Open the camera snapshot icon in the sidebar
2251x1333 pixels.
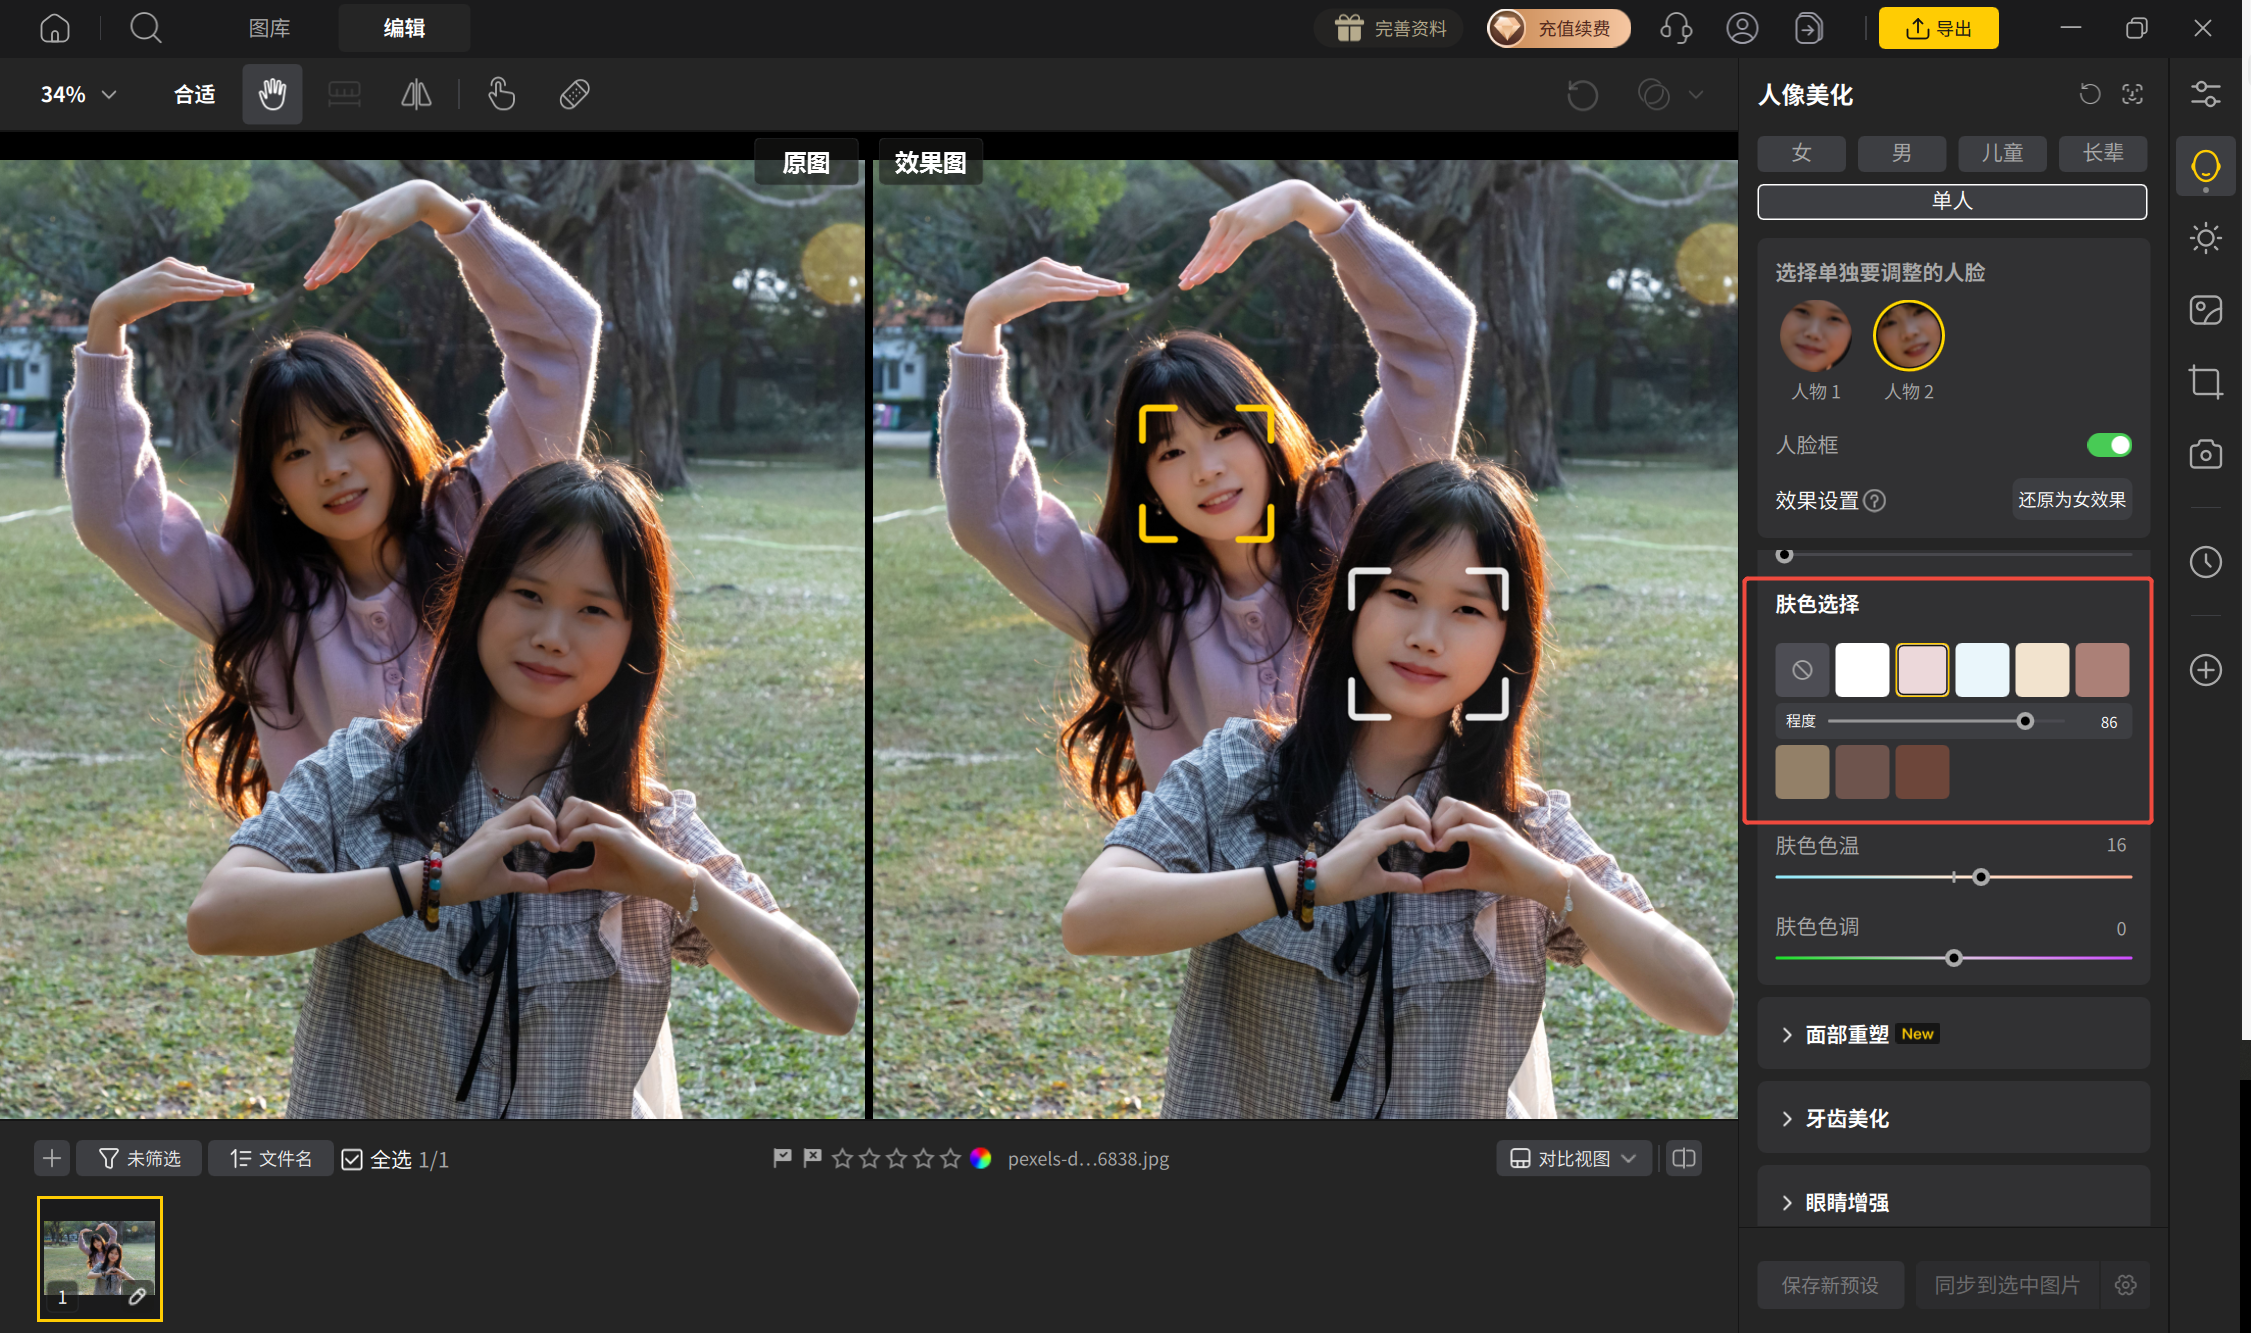pos(2205,454)
